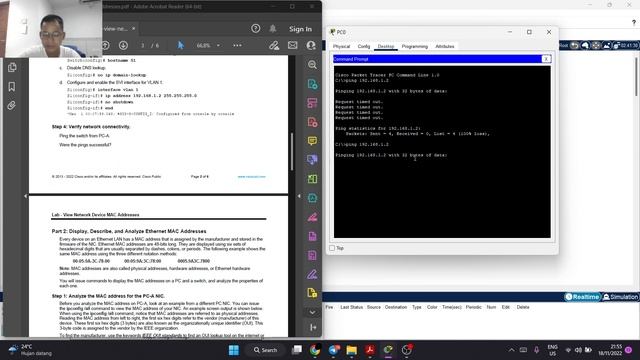640x360 pixels.
Task: Activate the selection pointer tool in Acrobat
Action: [x=181, y=45]
